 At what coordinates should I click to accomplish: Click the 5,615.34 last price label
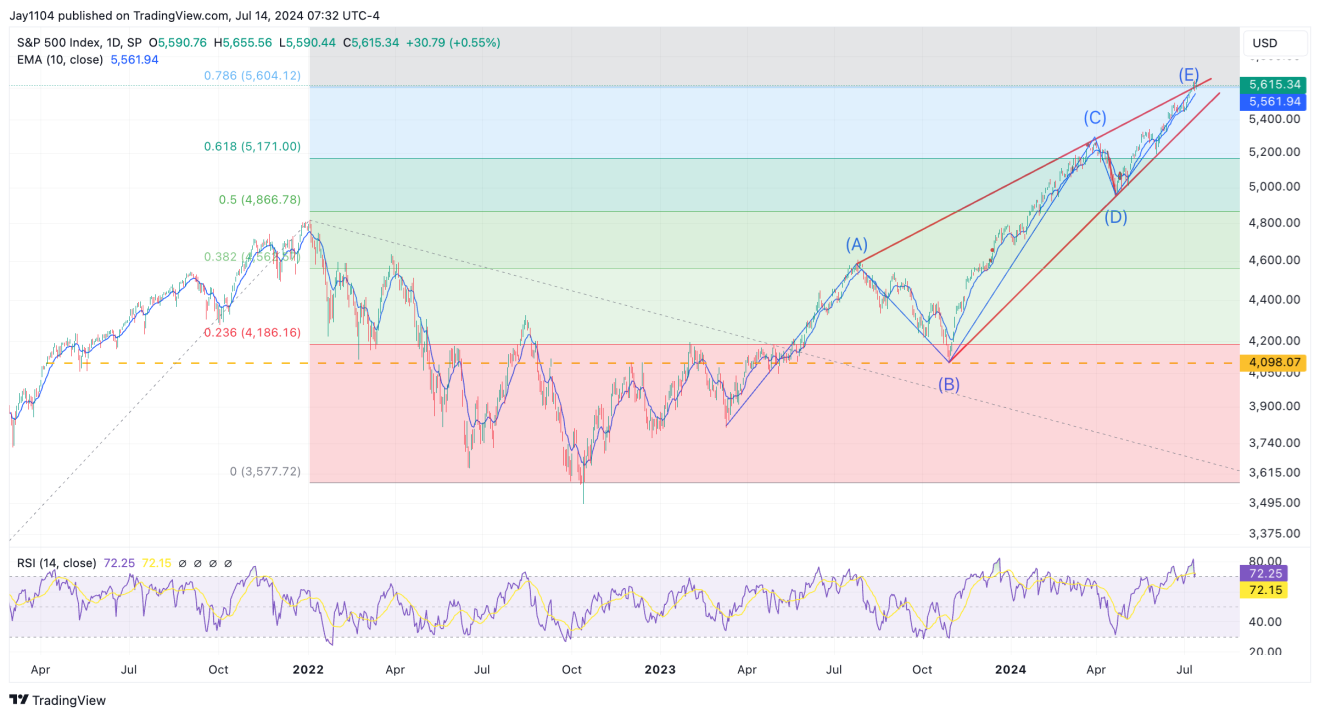tap(1273, 85)
